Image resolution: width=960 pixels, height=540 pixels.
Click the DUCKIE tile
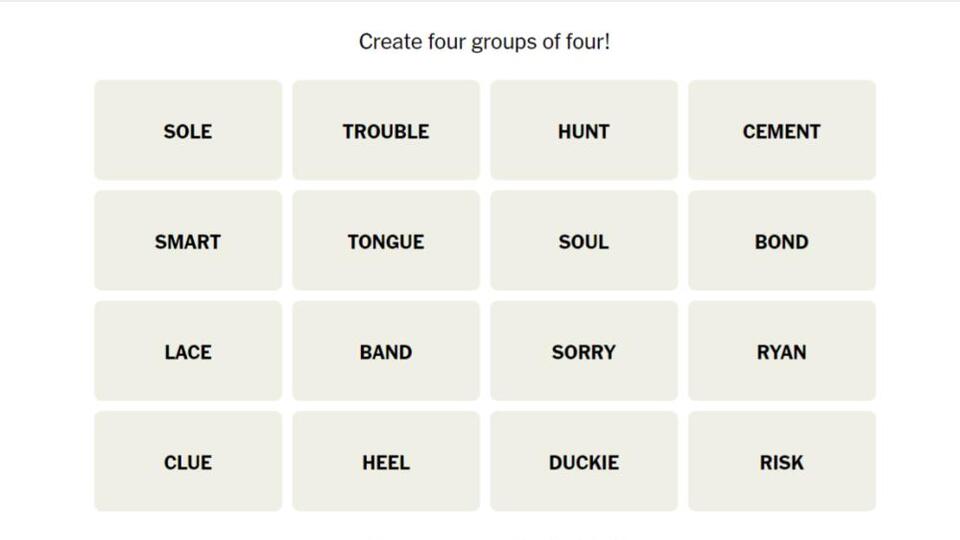click(x=583, y=462)
